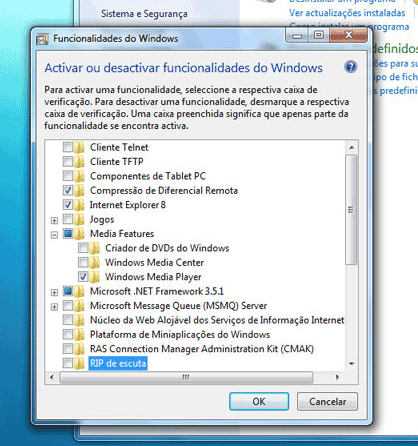The width and height of the screenshot is (418, 446).
Task: Click the folder icon beside Componentes de Tablet PC
Action: [x=79, y=176]
